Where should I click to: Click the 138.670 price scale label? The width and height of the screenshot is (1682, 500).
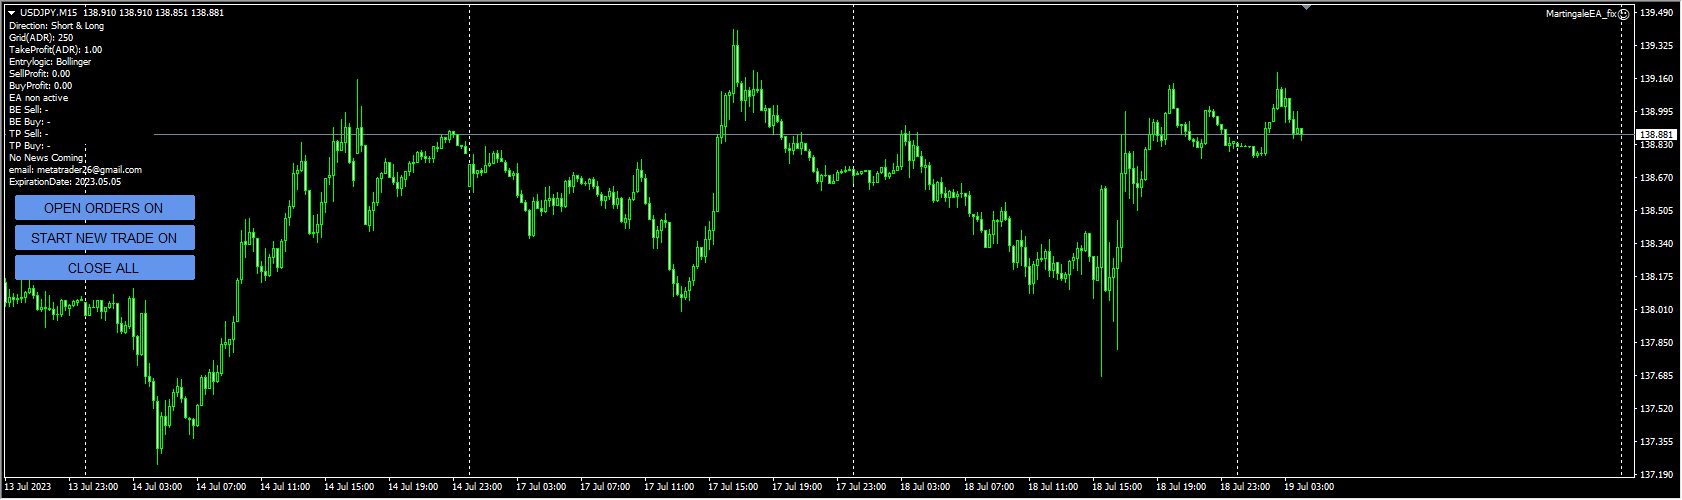coord(1657,178)
